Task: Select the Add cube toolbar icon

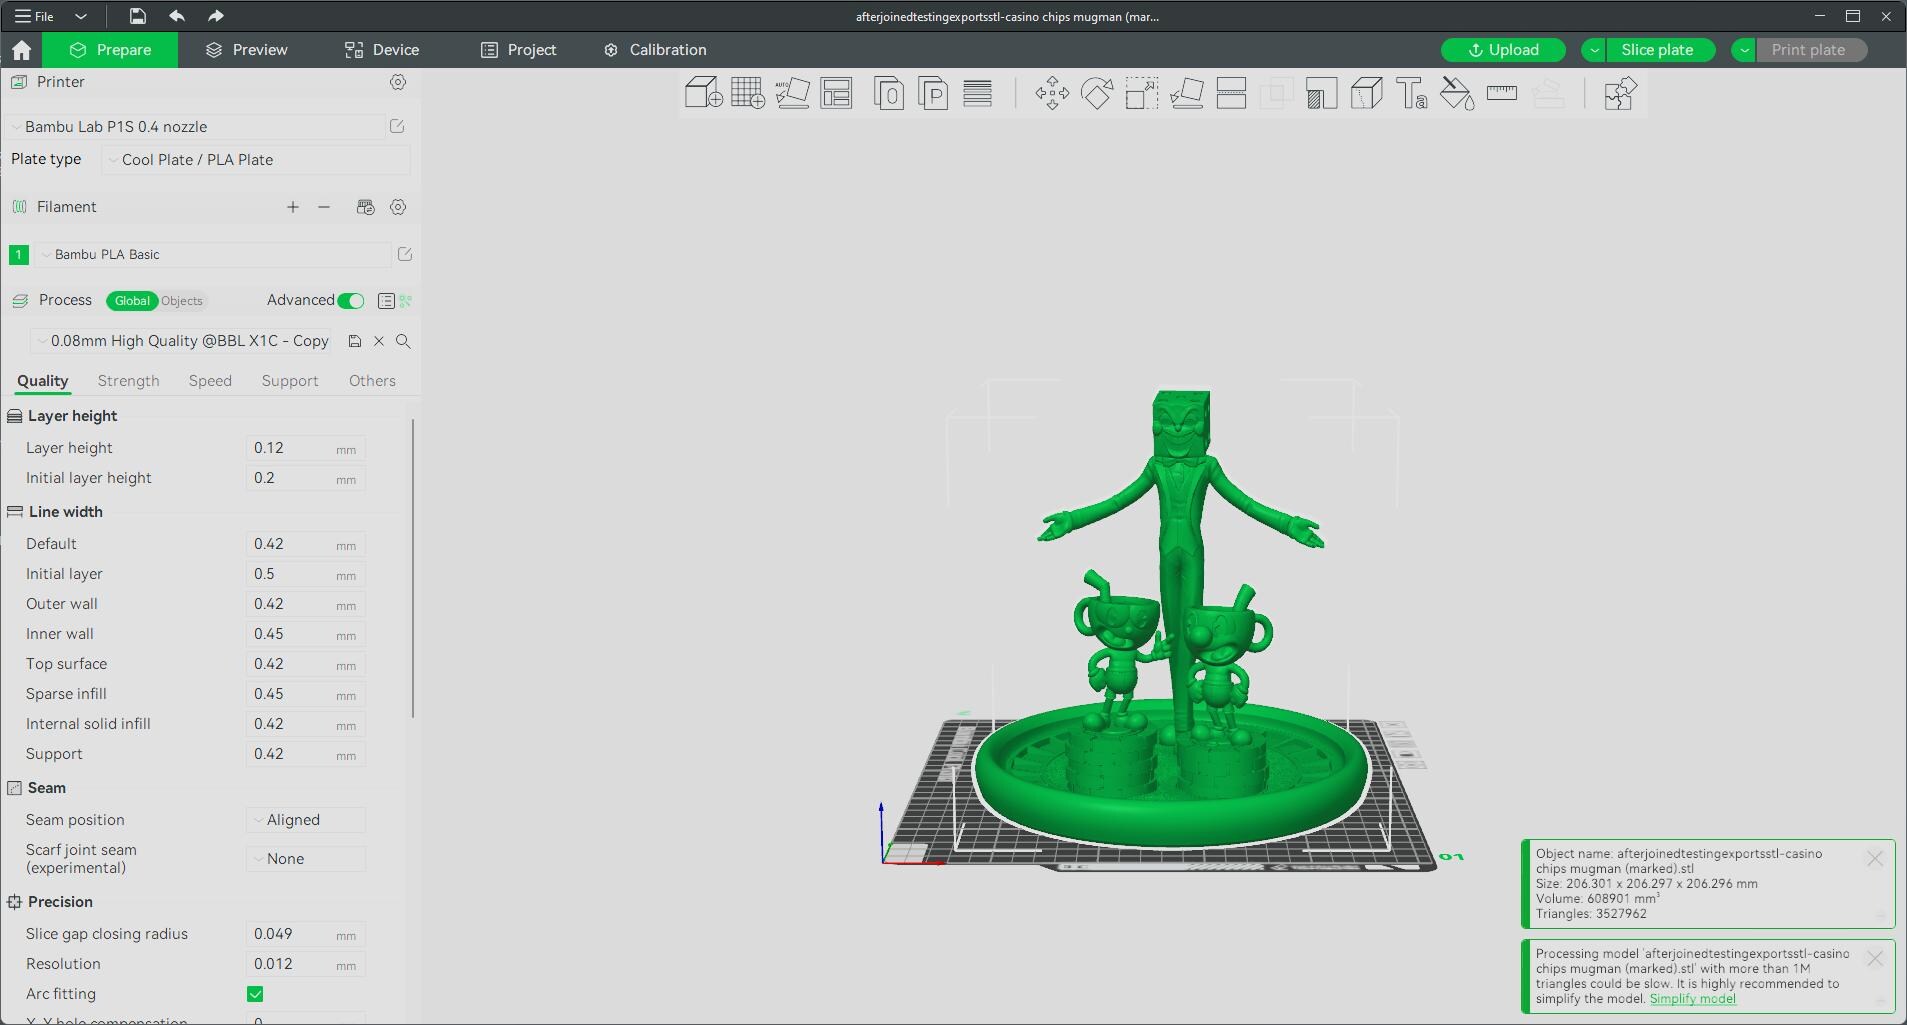Action: [703, 94]
